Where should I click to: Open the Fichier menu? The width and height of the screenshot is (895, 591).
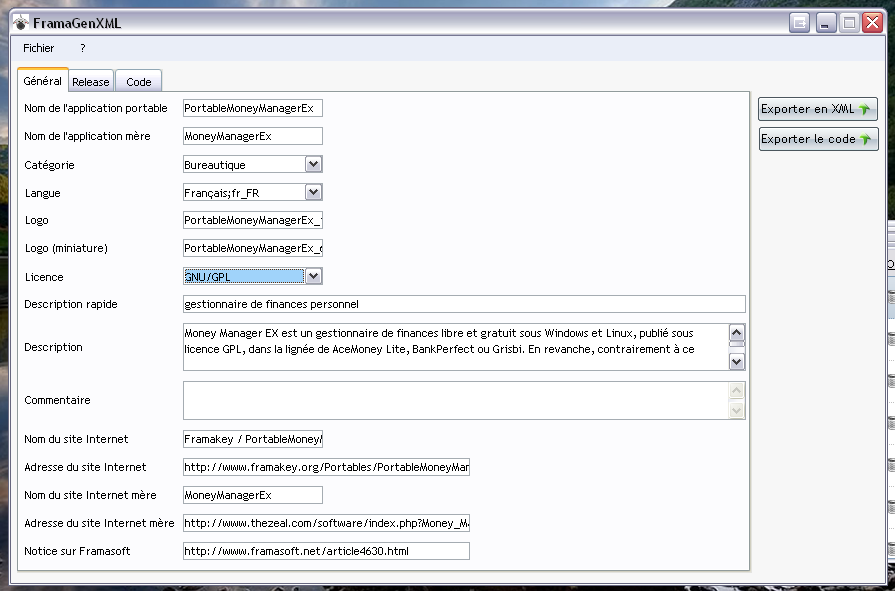[38, 48]
